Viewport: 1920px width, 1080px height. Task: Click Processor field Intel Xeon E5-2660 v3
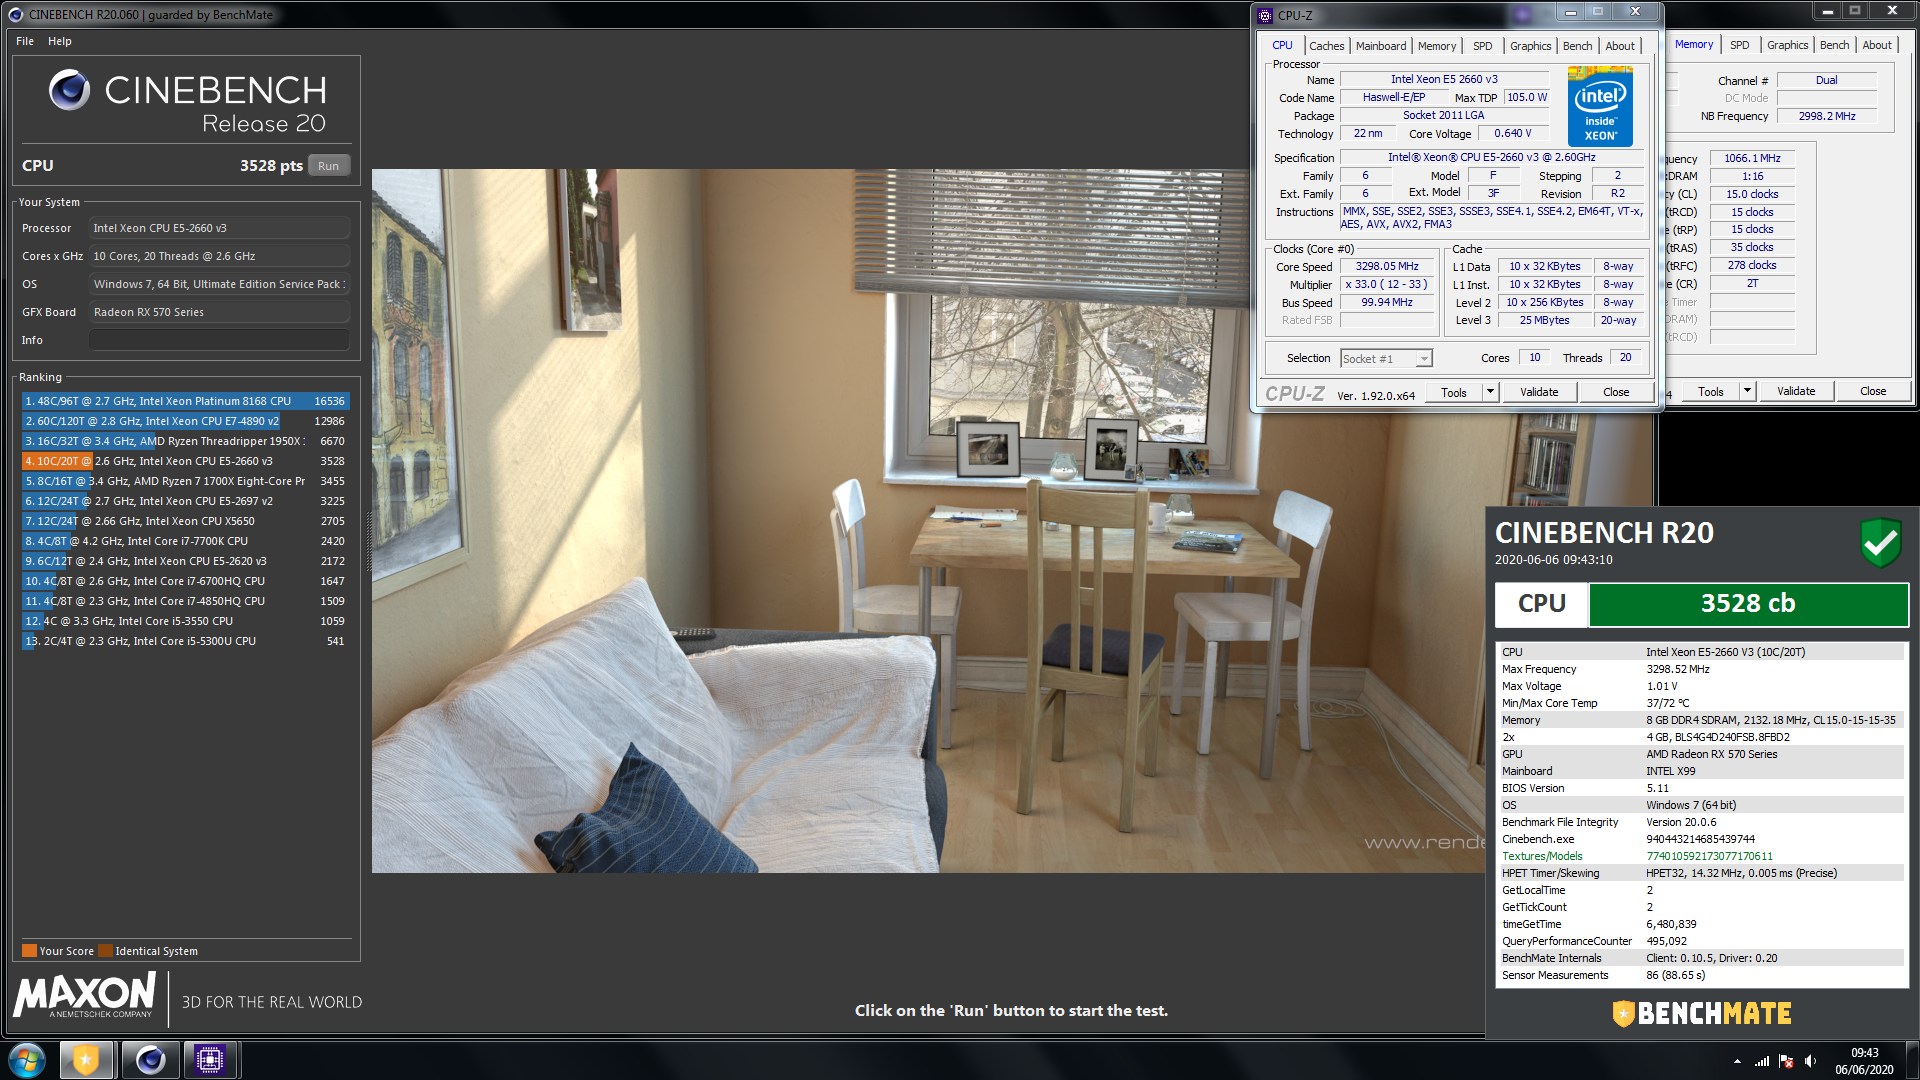pyautogui.click(x=219, y=228)
